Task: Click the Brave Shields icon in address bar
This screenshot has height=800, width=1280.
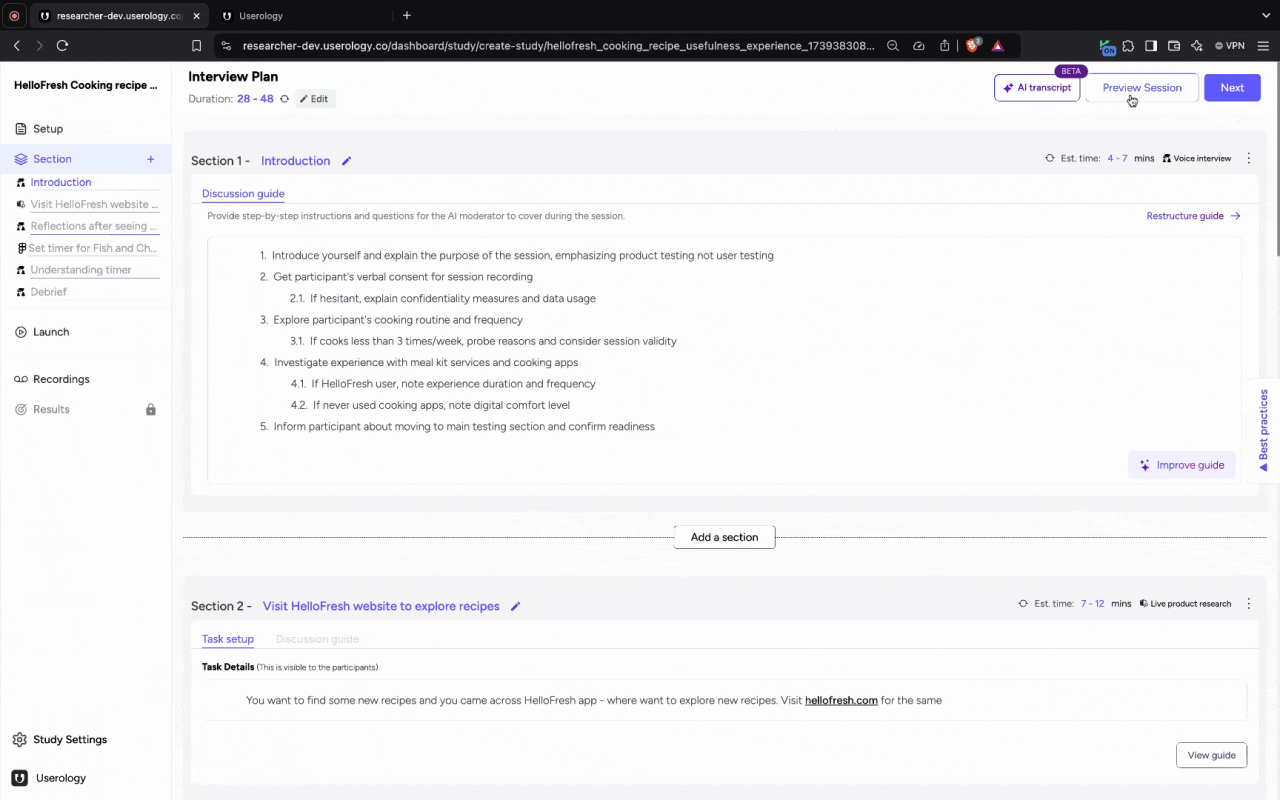Action: point(972,45)
